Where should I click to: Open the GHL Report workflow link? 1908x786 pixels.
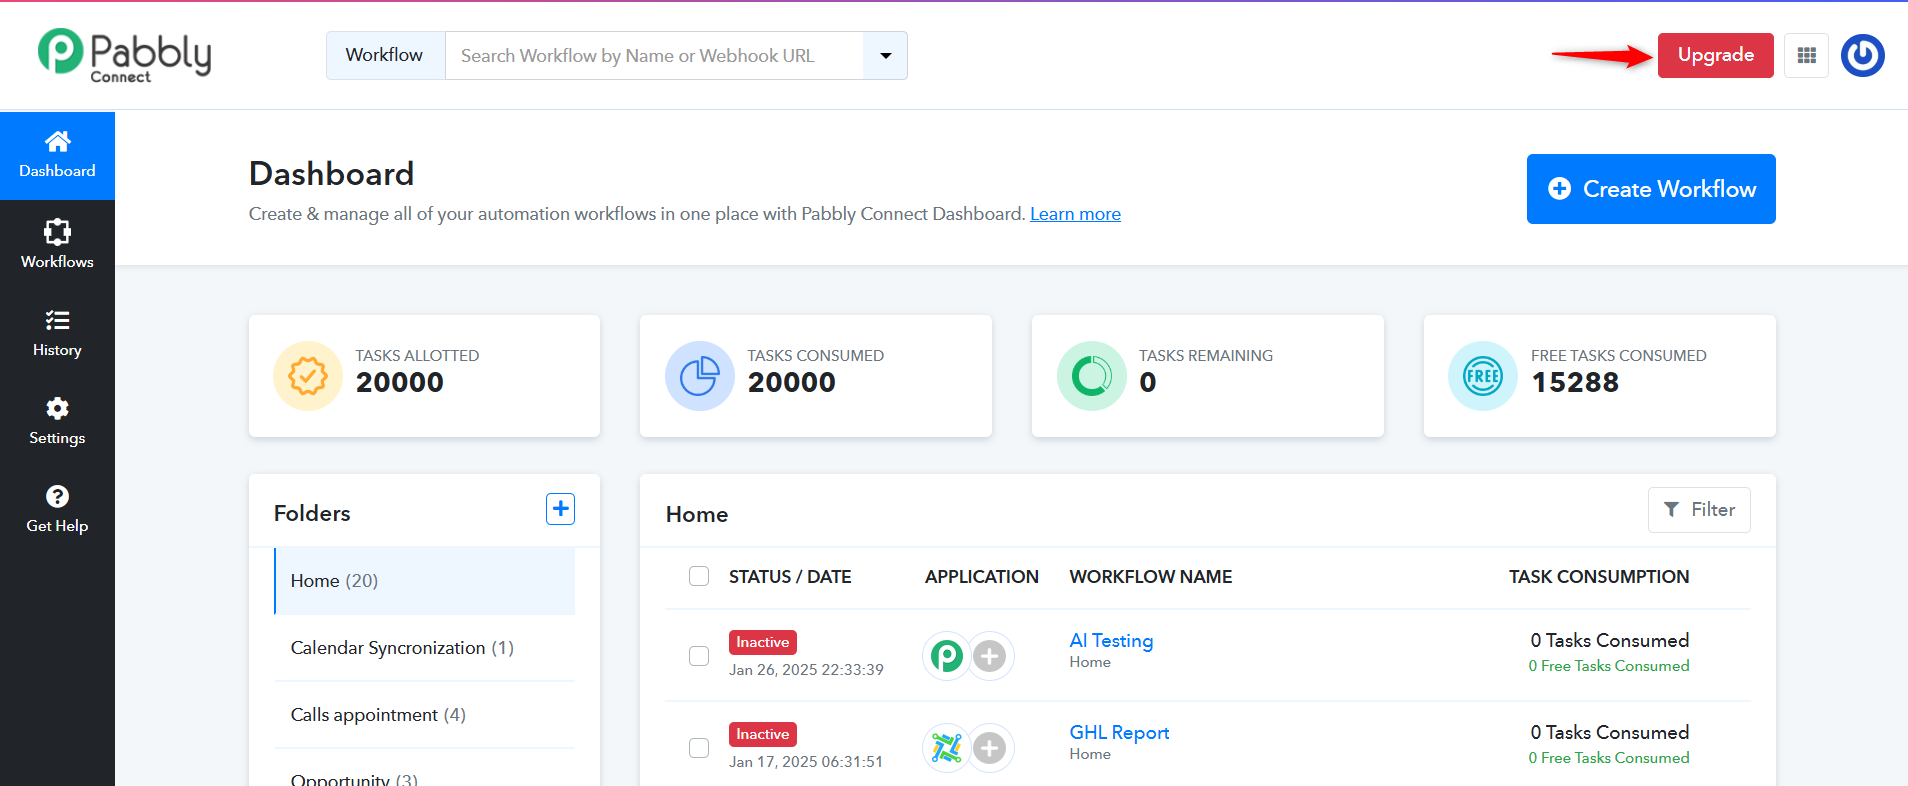tap(1119, 733)
